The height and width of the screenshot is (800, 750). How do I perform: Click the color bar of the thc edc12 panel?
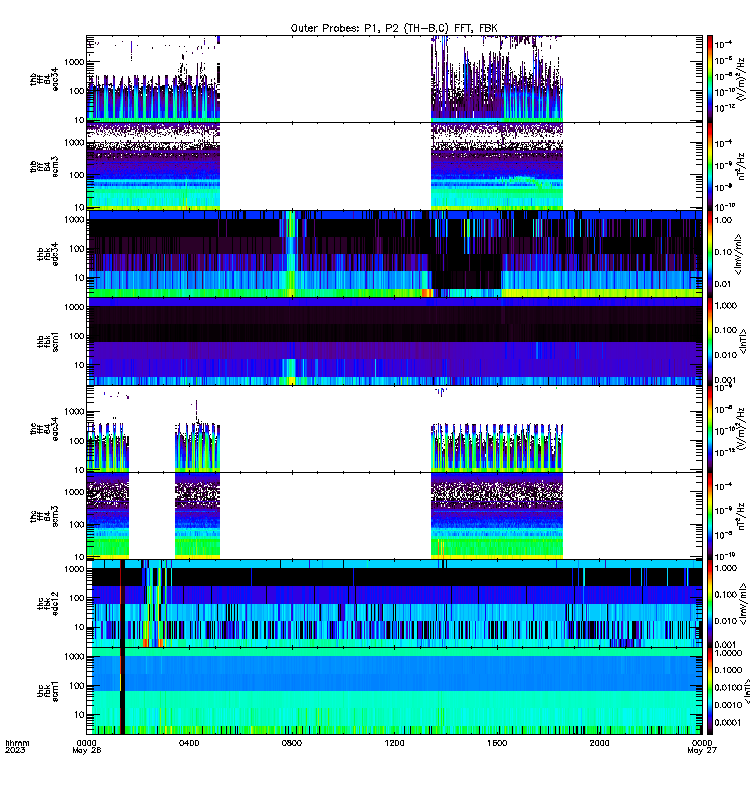point(710,604)
